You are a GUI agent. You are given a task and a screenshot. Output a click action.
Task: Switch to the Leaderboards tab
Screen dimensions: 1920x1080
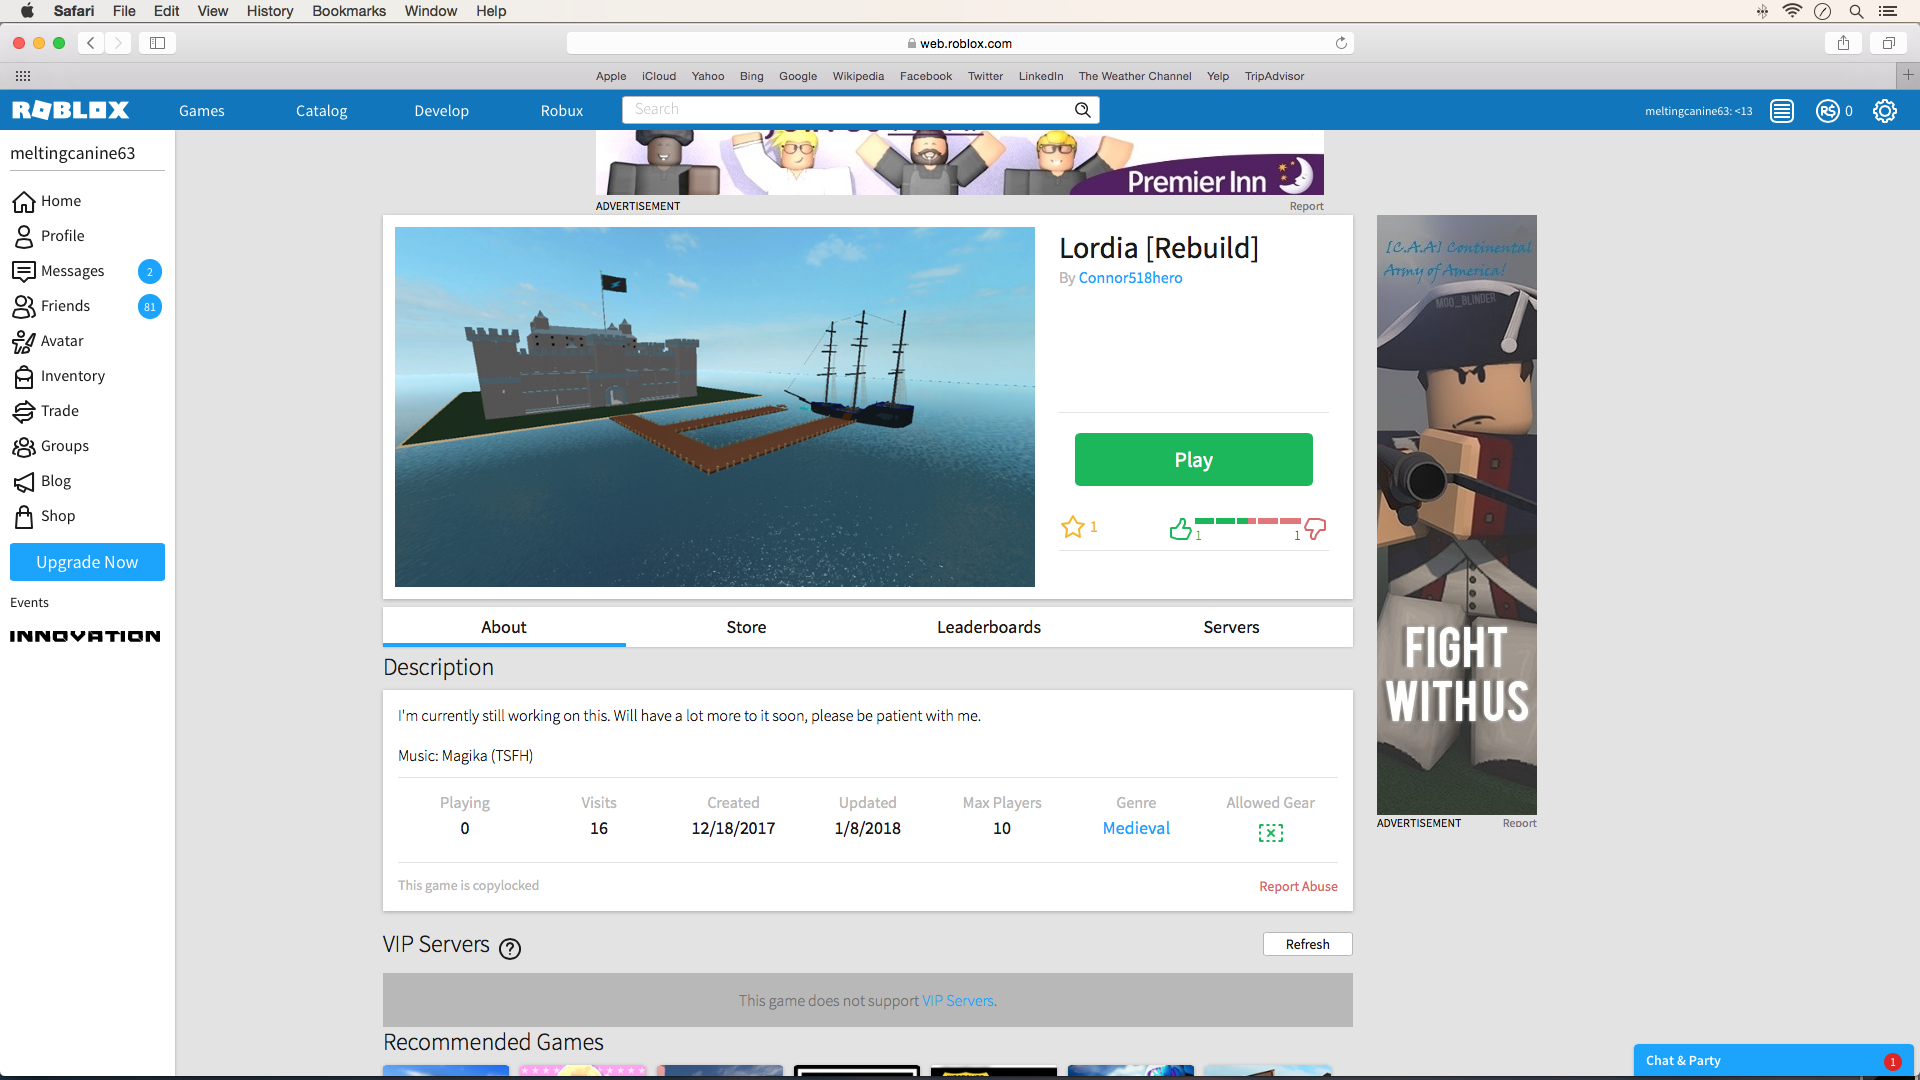[x=988, y=627]
